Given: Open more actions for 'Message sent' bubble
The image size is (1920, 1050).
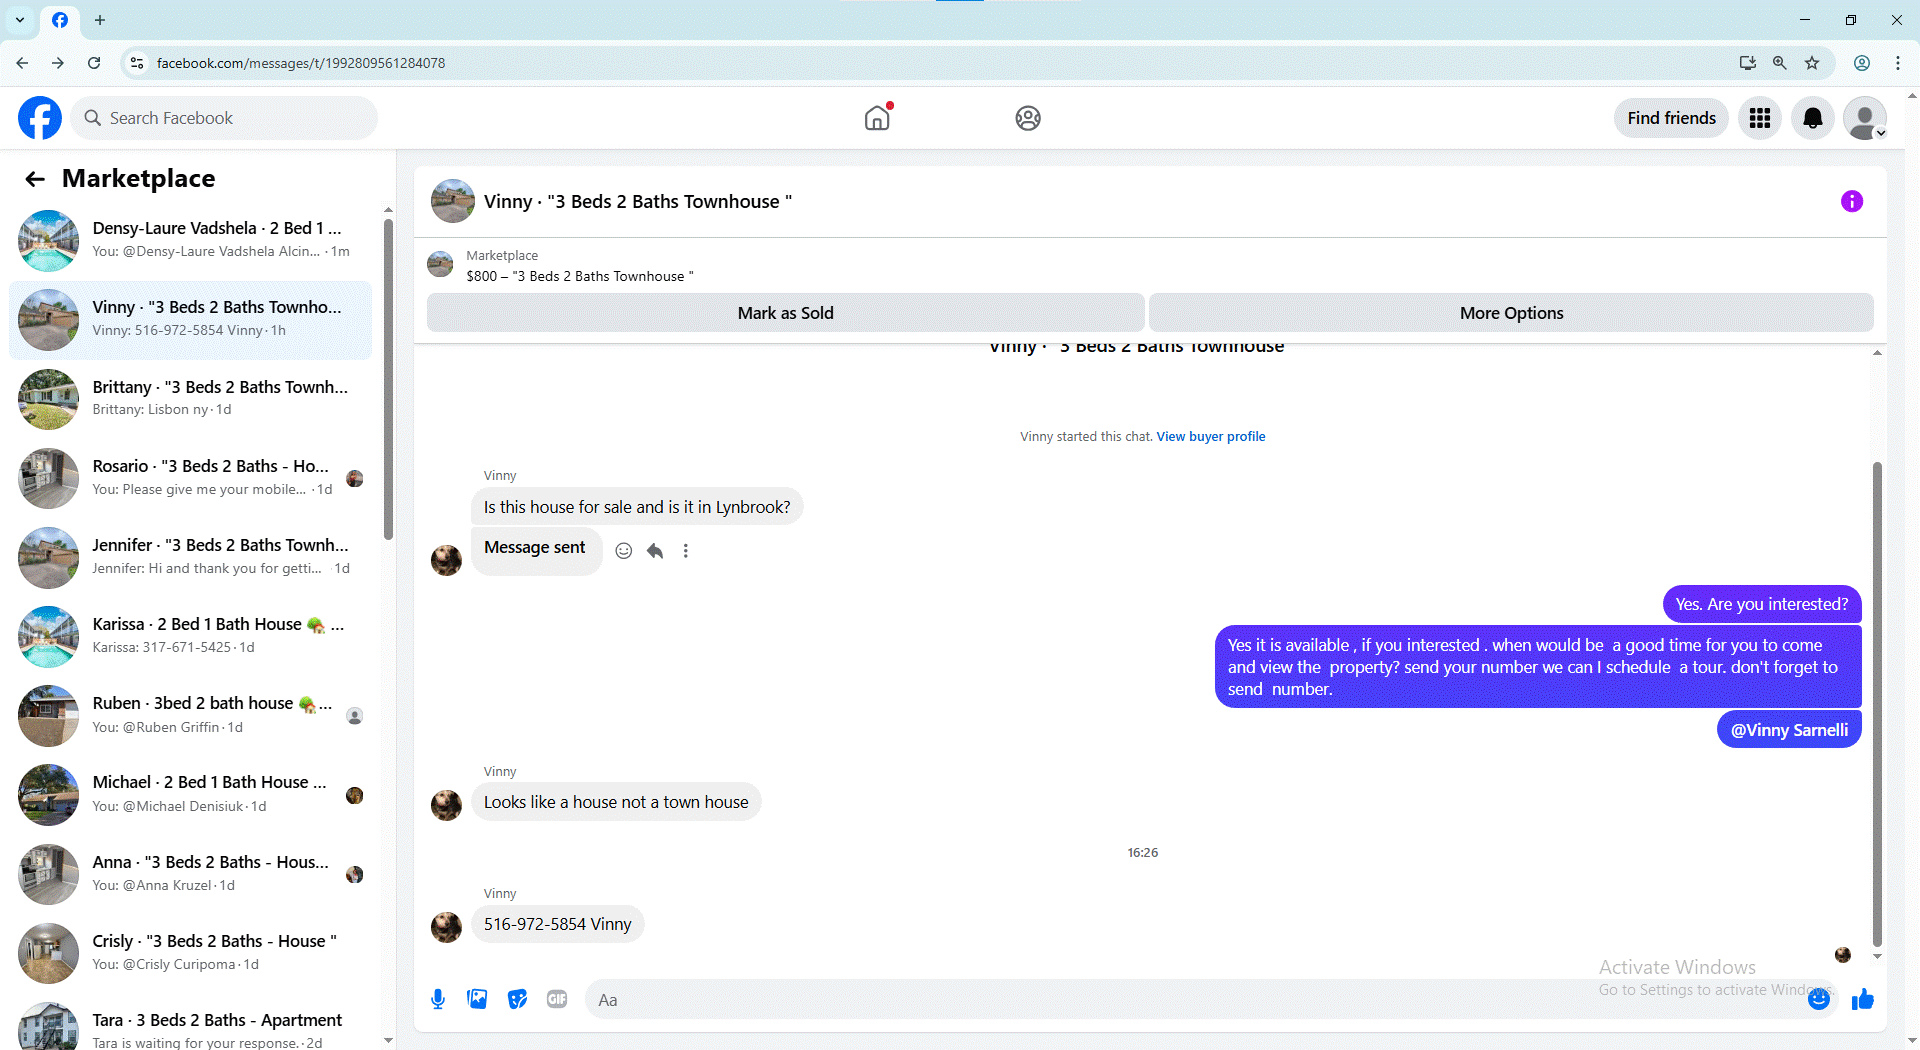Looking at the screenshot, I should 686,551.
